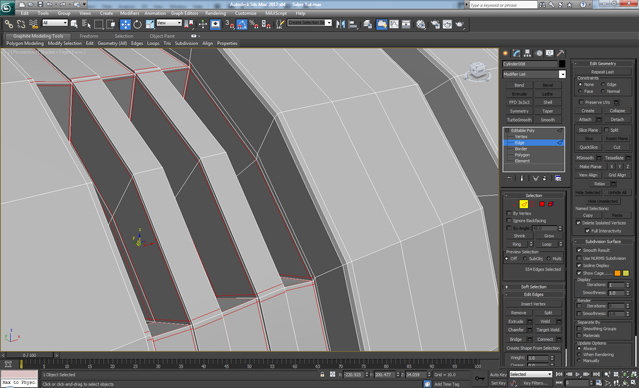Click the Mirror tool icon
This screenshot has width=639, height=388.
[341, 24]
